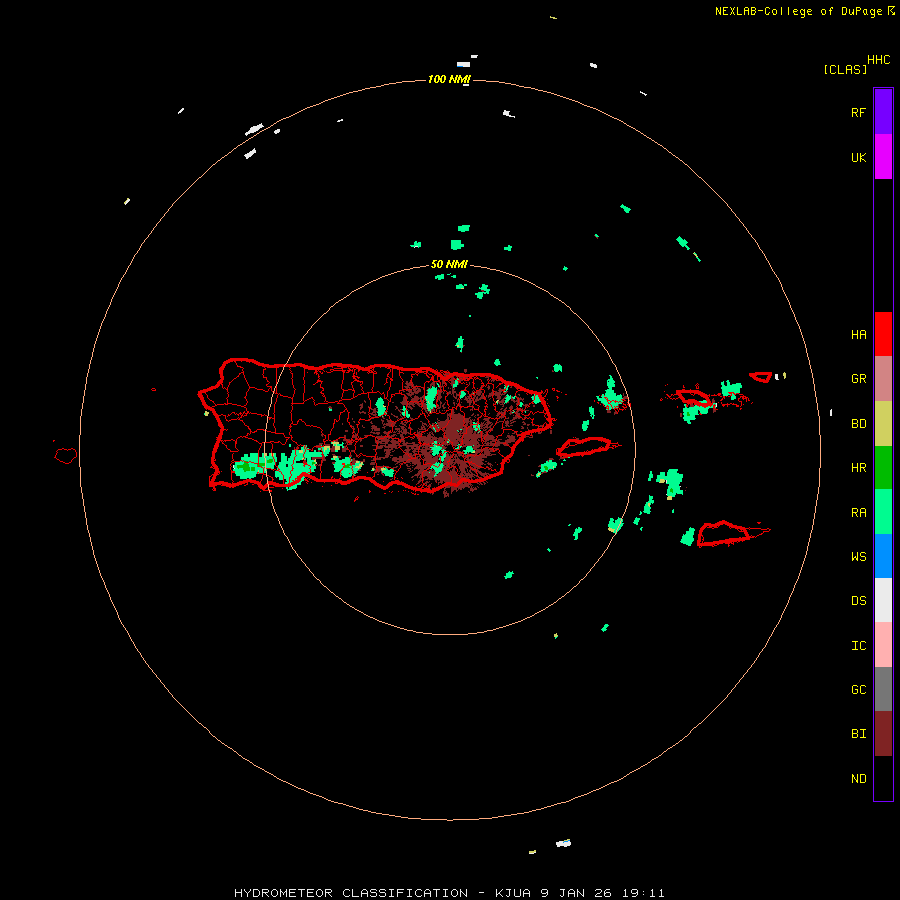Click the Vieques island outline

[x=584, y=447]
